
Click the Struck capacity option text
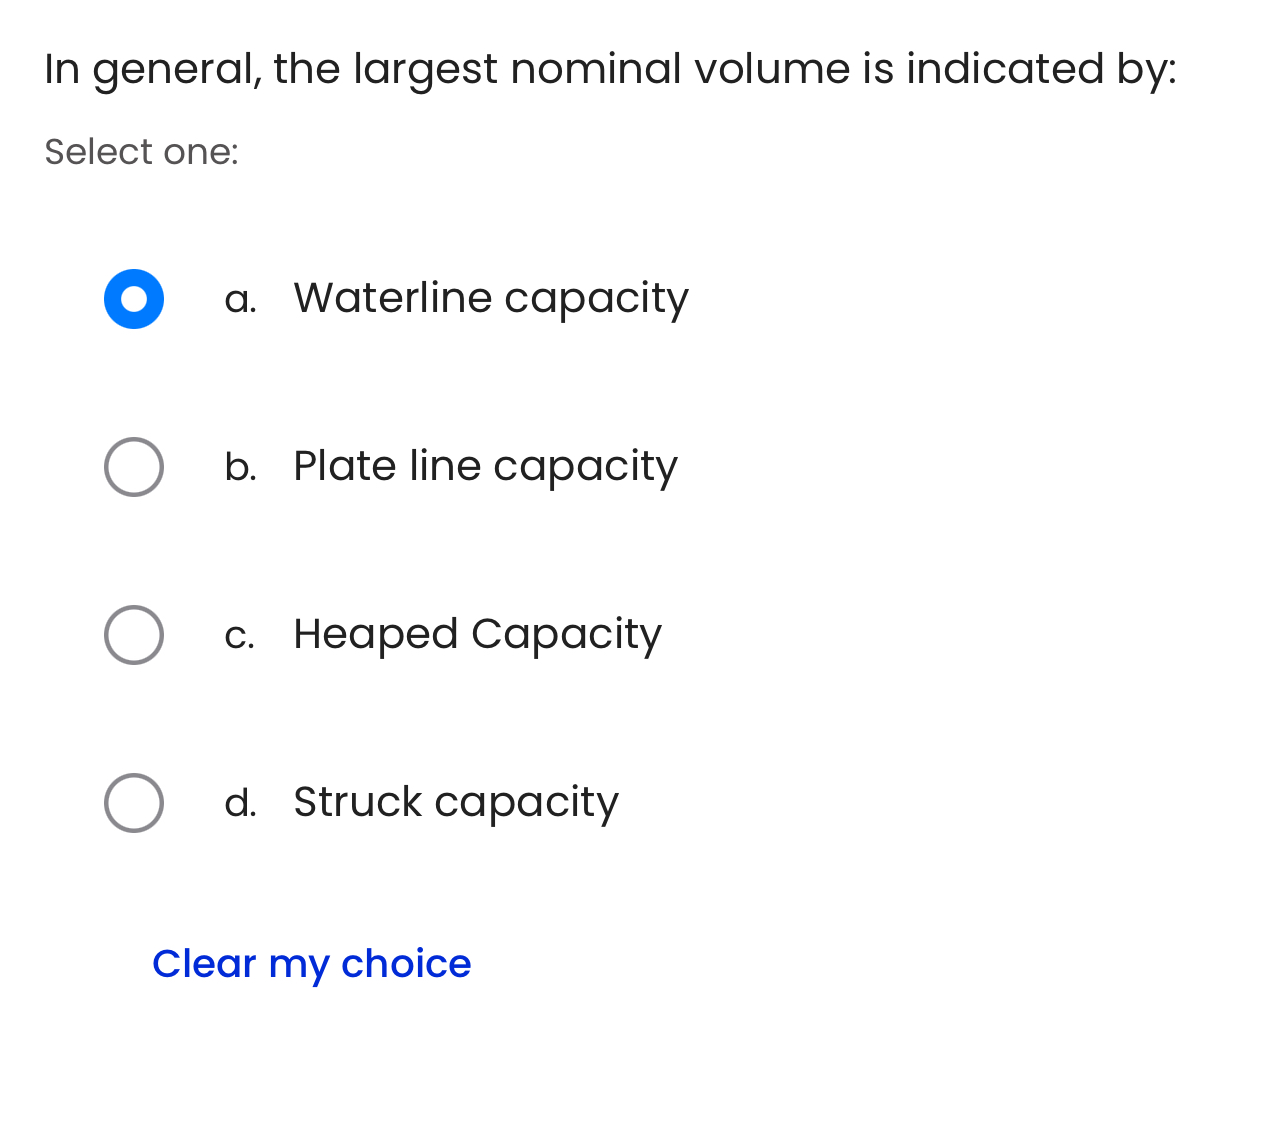pos(456,802)
